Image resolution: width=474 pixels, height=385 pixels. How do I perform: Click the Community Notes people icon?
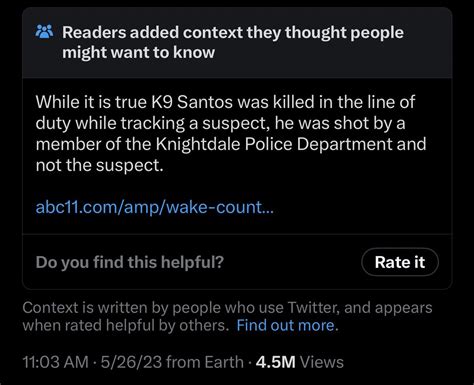coord(44,32)
